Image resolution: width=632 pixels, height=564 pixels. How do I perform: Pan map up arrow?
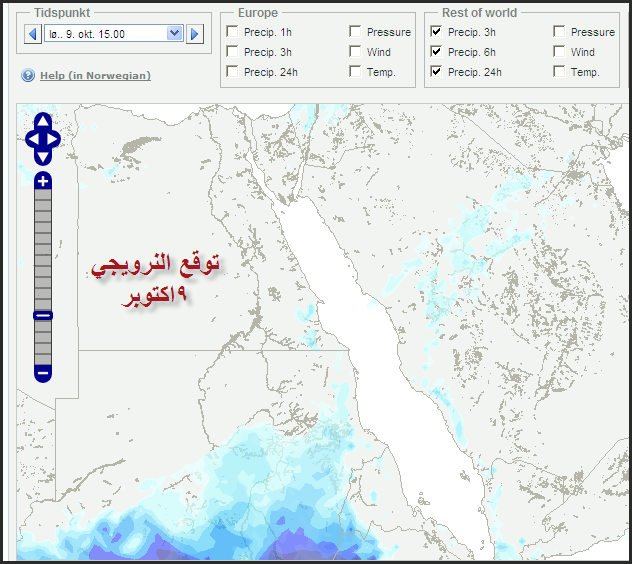pyautogui.click(x=43, y=121)
